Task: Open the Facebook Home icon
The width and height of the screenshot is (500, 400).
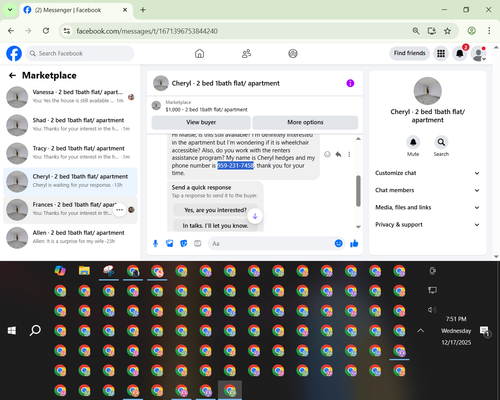Action: pos(199,53)
